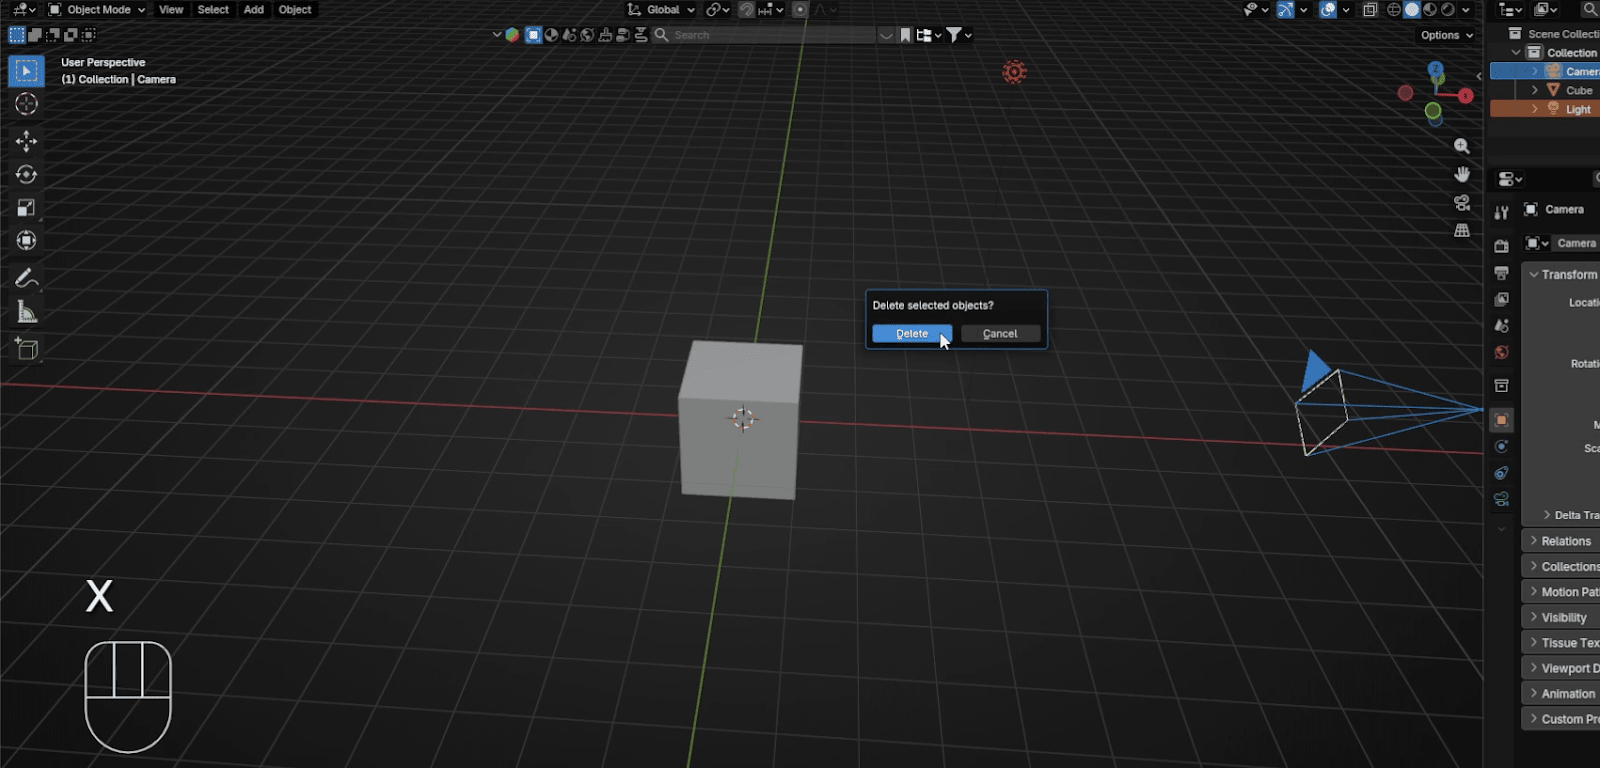Confirm with the Delete button
1600x768 pixels.
[911, 334]
